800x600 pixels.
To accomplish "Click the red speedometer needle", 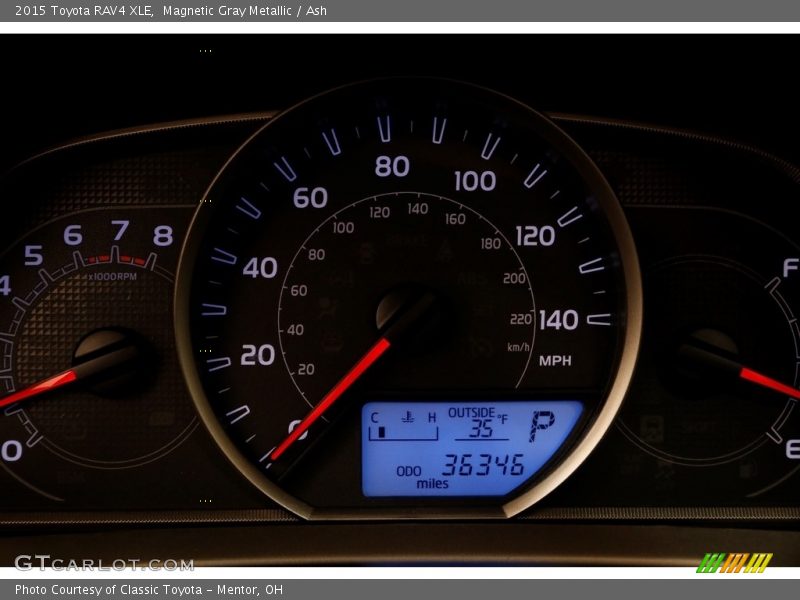I will click(331, 398).
